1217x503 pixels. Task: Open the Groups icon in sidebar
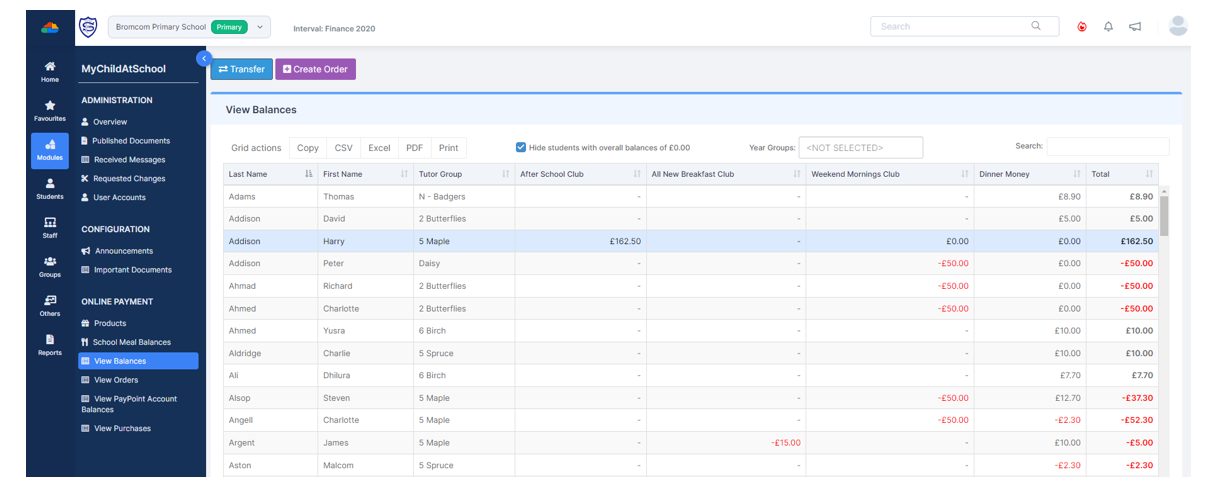[50, 266]
